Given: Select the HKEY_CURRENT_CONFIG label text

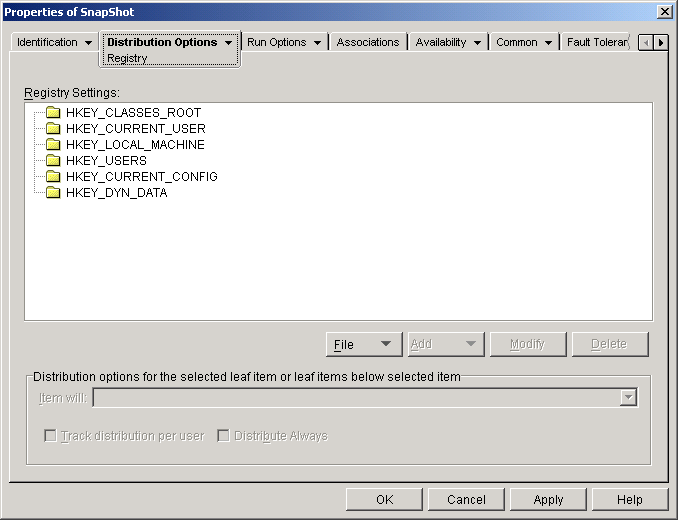Looking at the screenshot, I should [142, 177].
